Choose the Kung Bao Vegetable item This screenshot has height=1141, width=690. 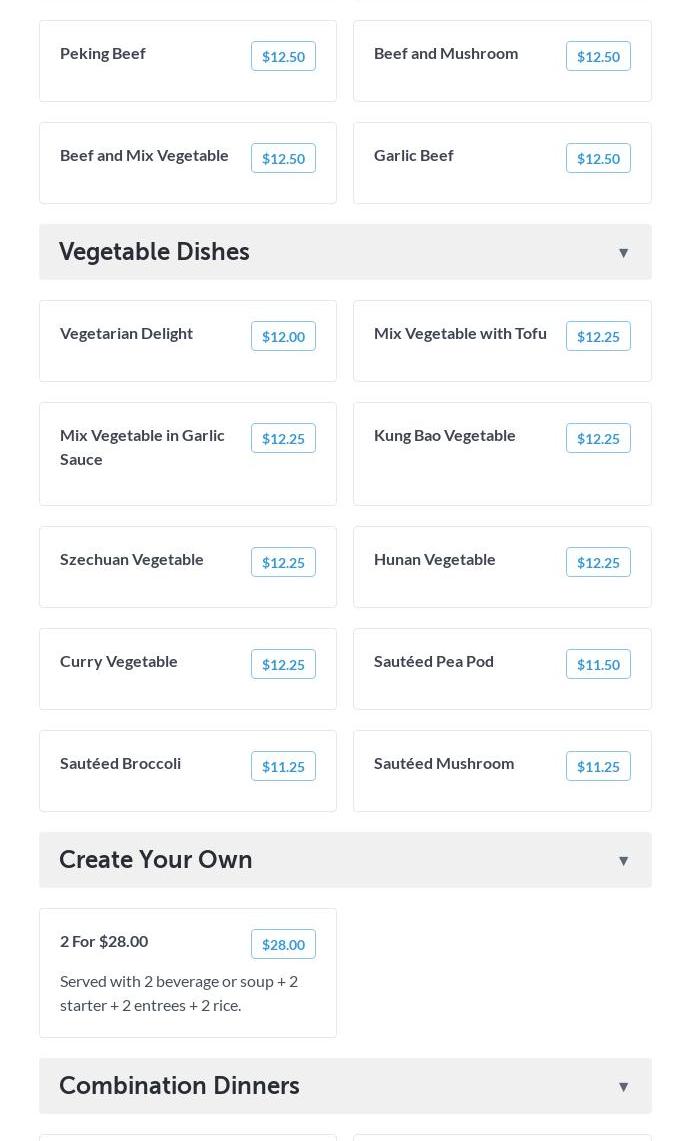[445, 435]
